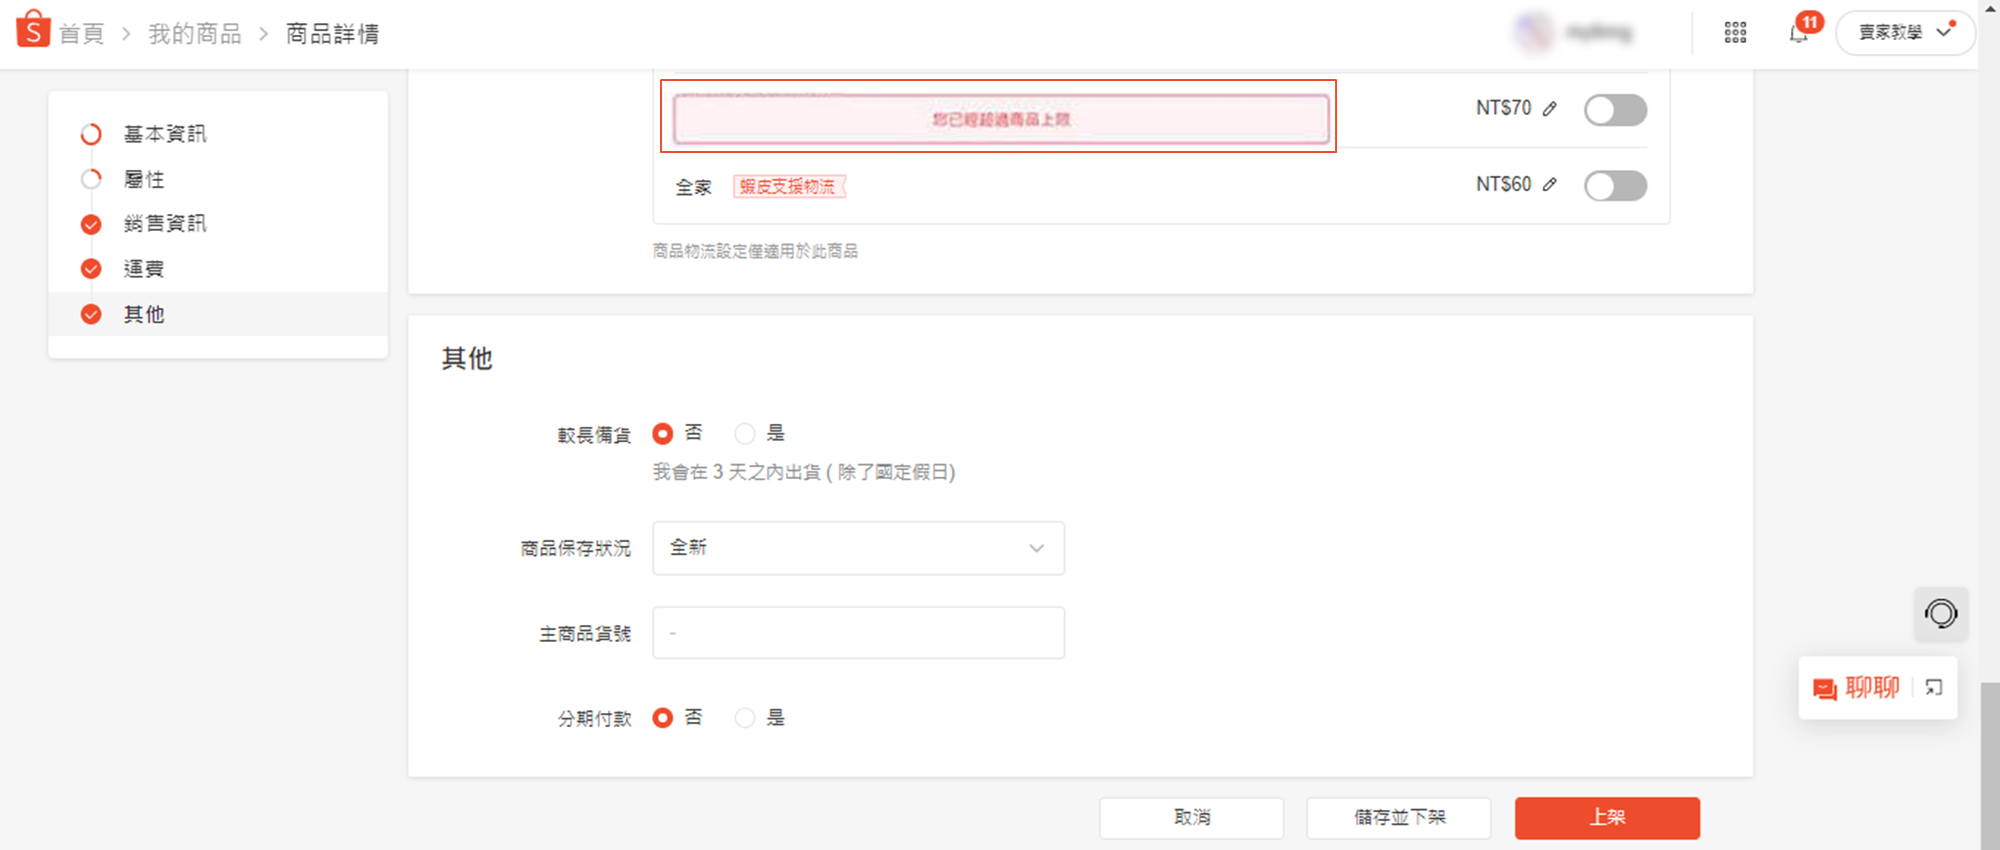The height and width of the screenshot is (850, 2000).
Task: Click the 上架 publish button
Action: click(1606, 817)
